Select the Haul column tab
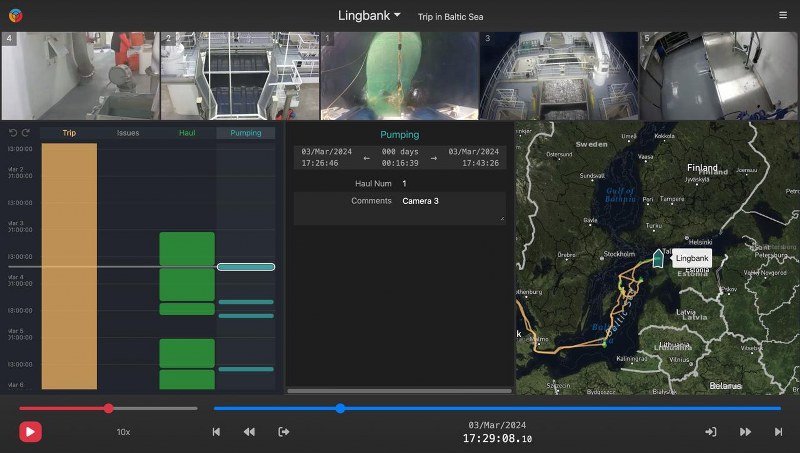The height and width of the screenshot is (453, 800). tap(187, 133)
